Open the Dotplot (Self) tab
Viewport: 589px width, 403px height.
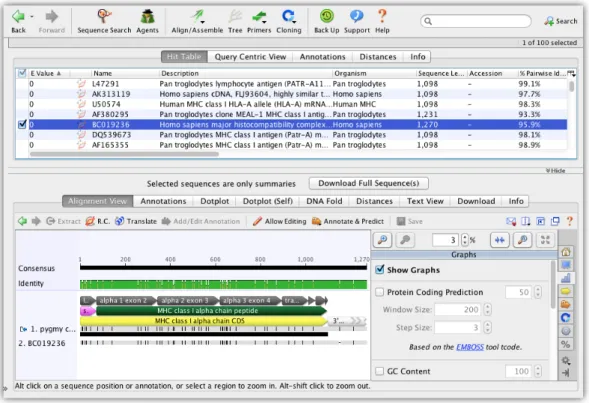click(267, 201)
